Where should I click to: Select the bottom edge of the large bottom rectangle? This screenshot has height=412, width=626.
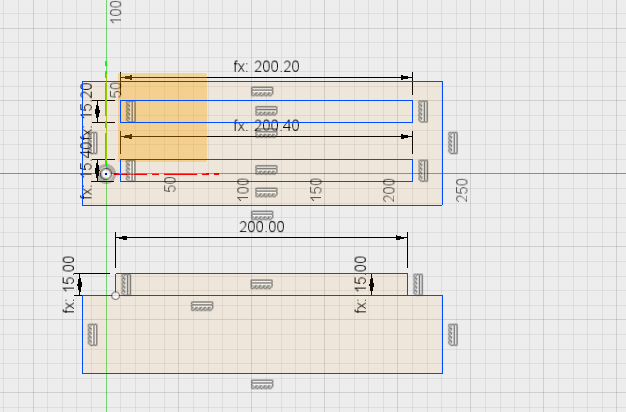tap(262, 373)
